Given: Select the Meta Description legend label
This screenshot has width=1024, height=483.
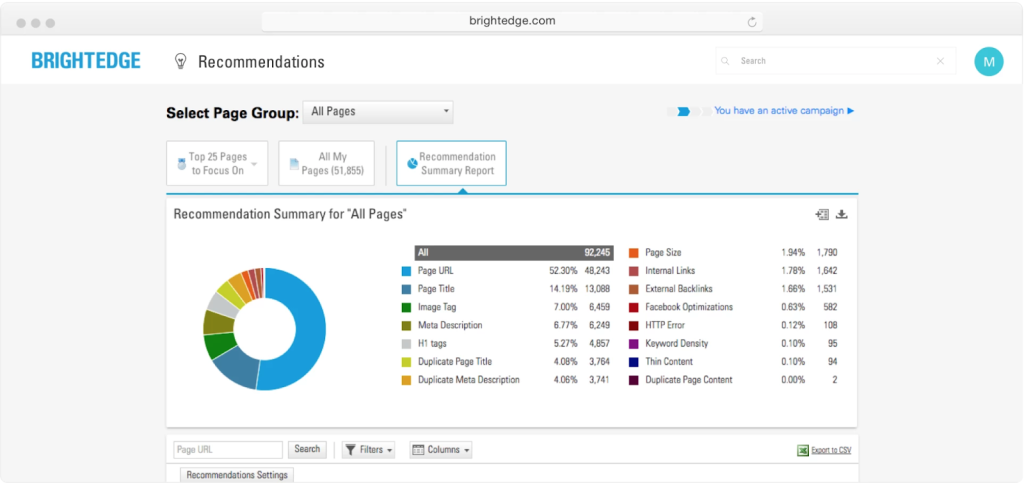Looking at the screenshot, I should click(450, 326).
